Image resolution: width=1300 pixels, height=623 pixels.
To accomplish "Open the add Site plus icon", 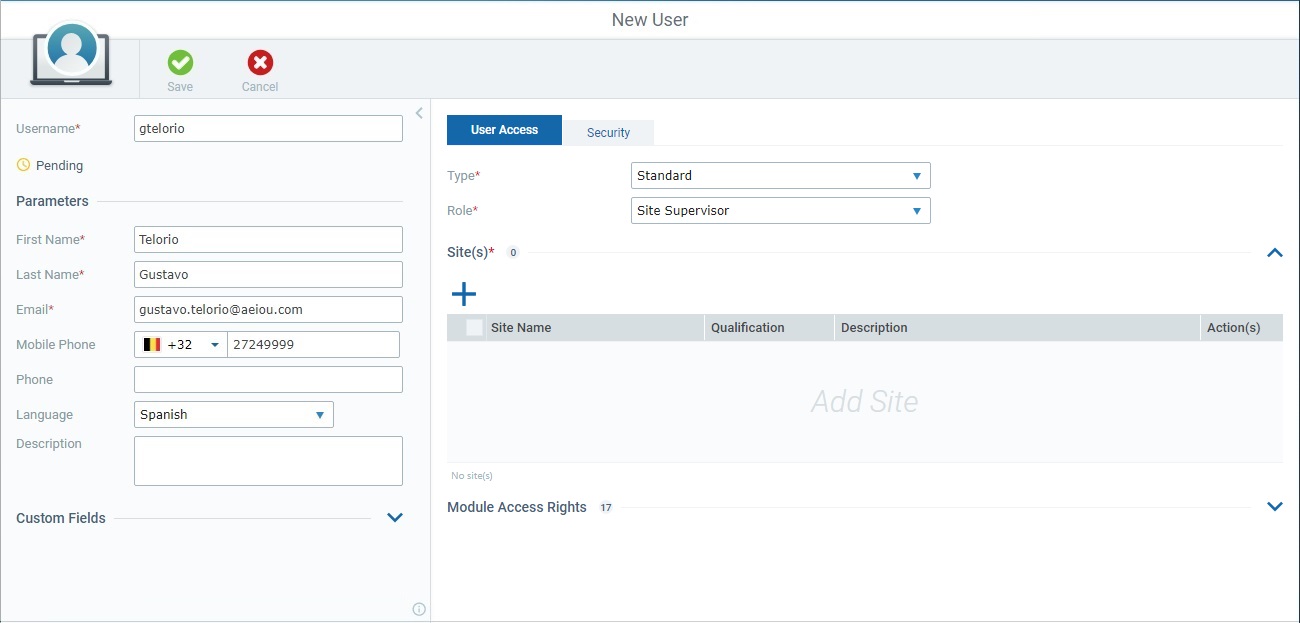I will (464, 293).
